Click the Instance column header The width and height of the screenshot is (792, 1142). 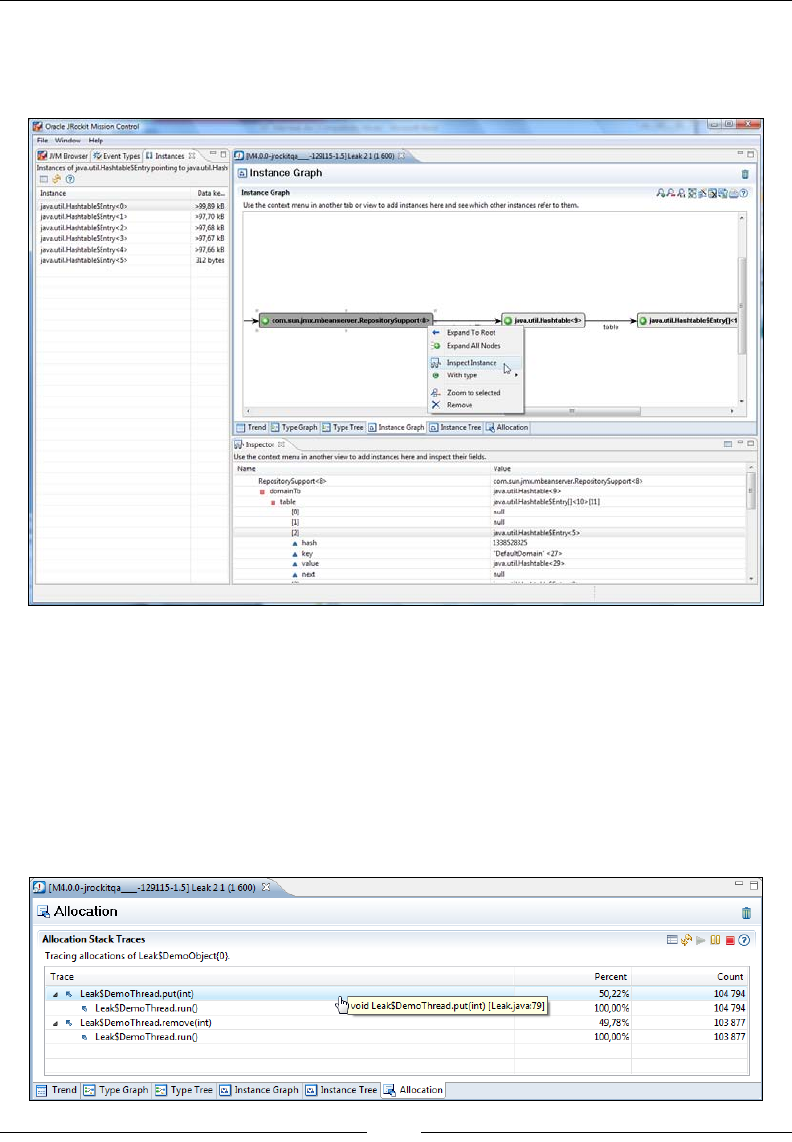click(x=114, y=193)
